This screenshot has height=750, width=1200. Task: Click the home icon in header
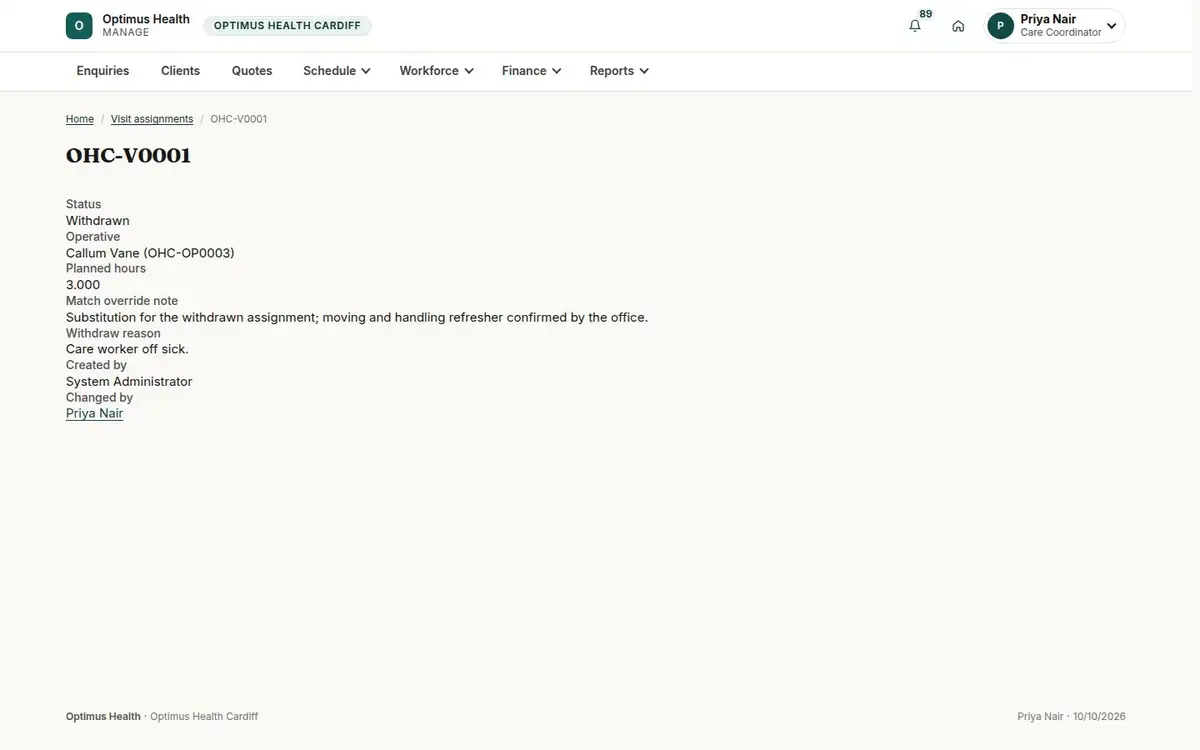(x=958, y=26)
